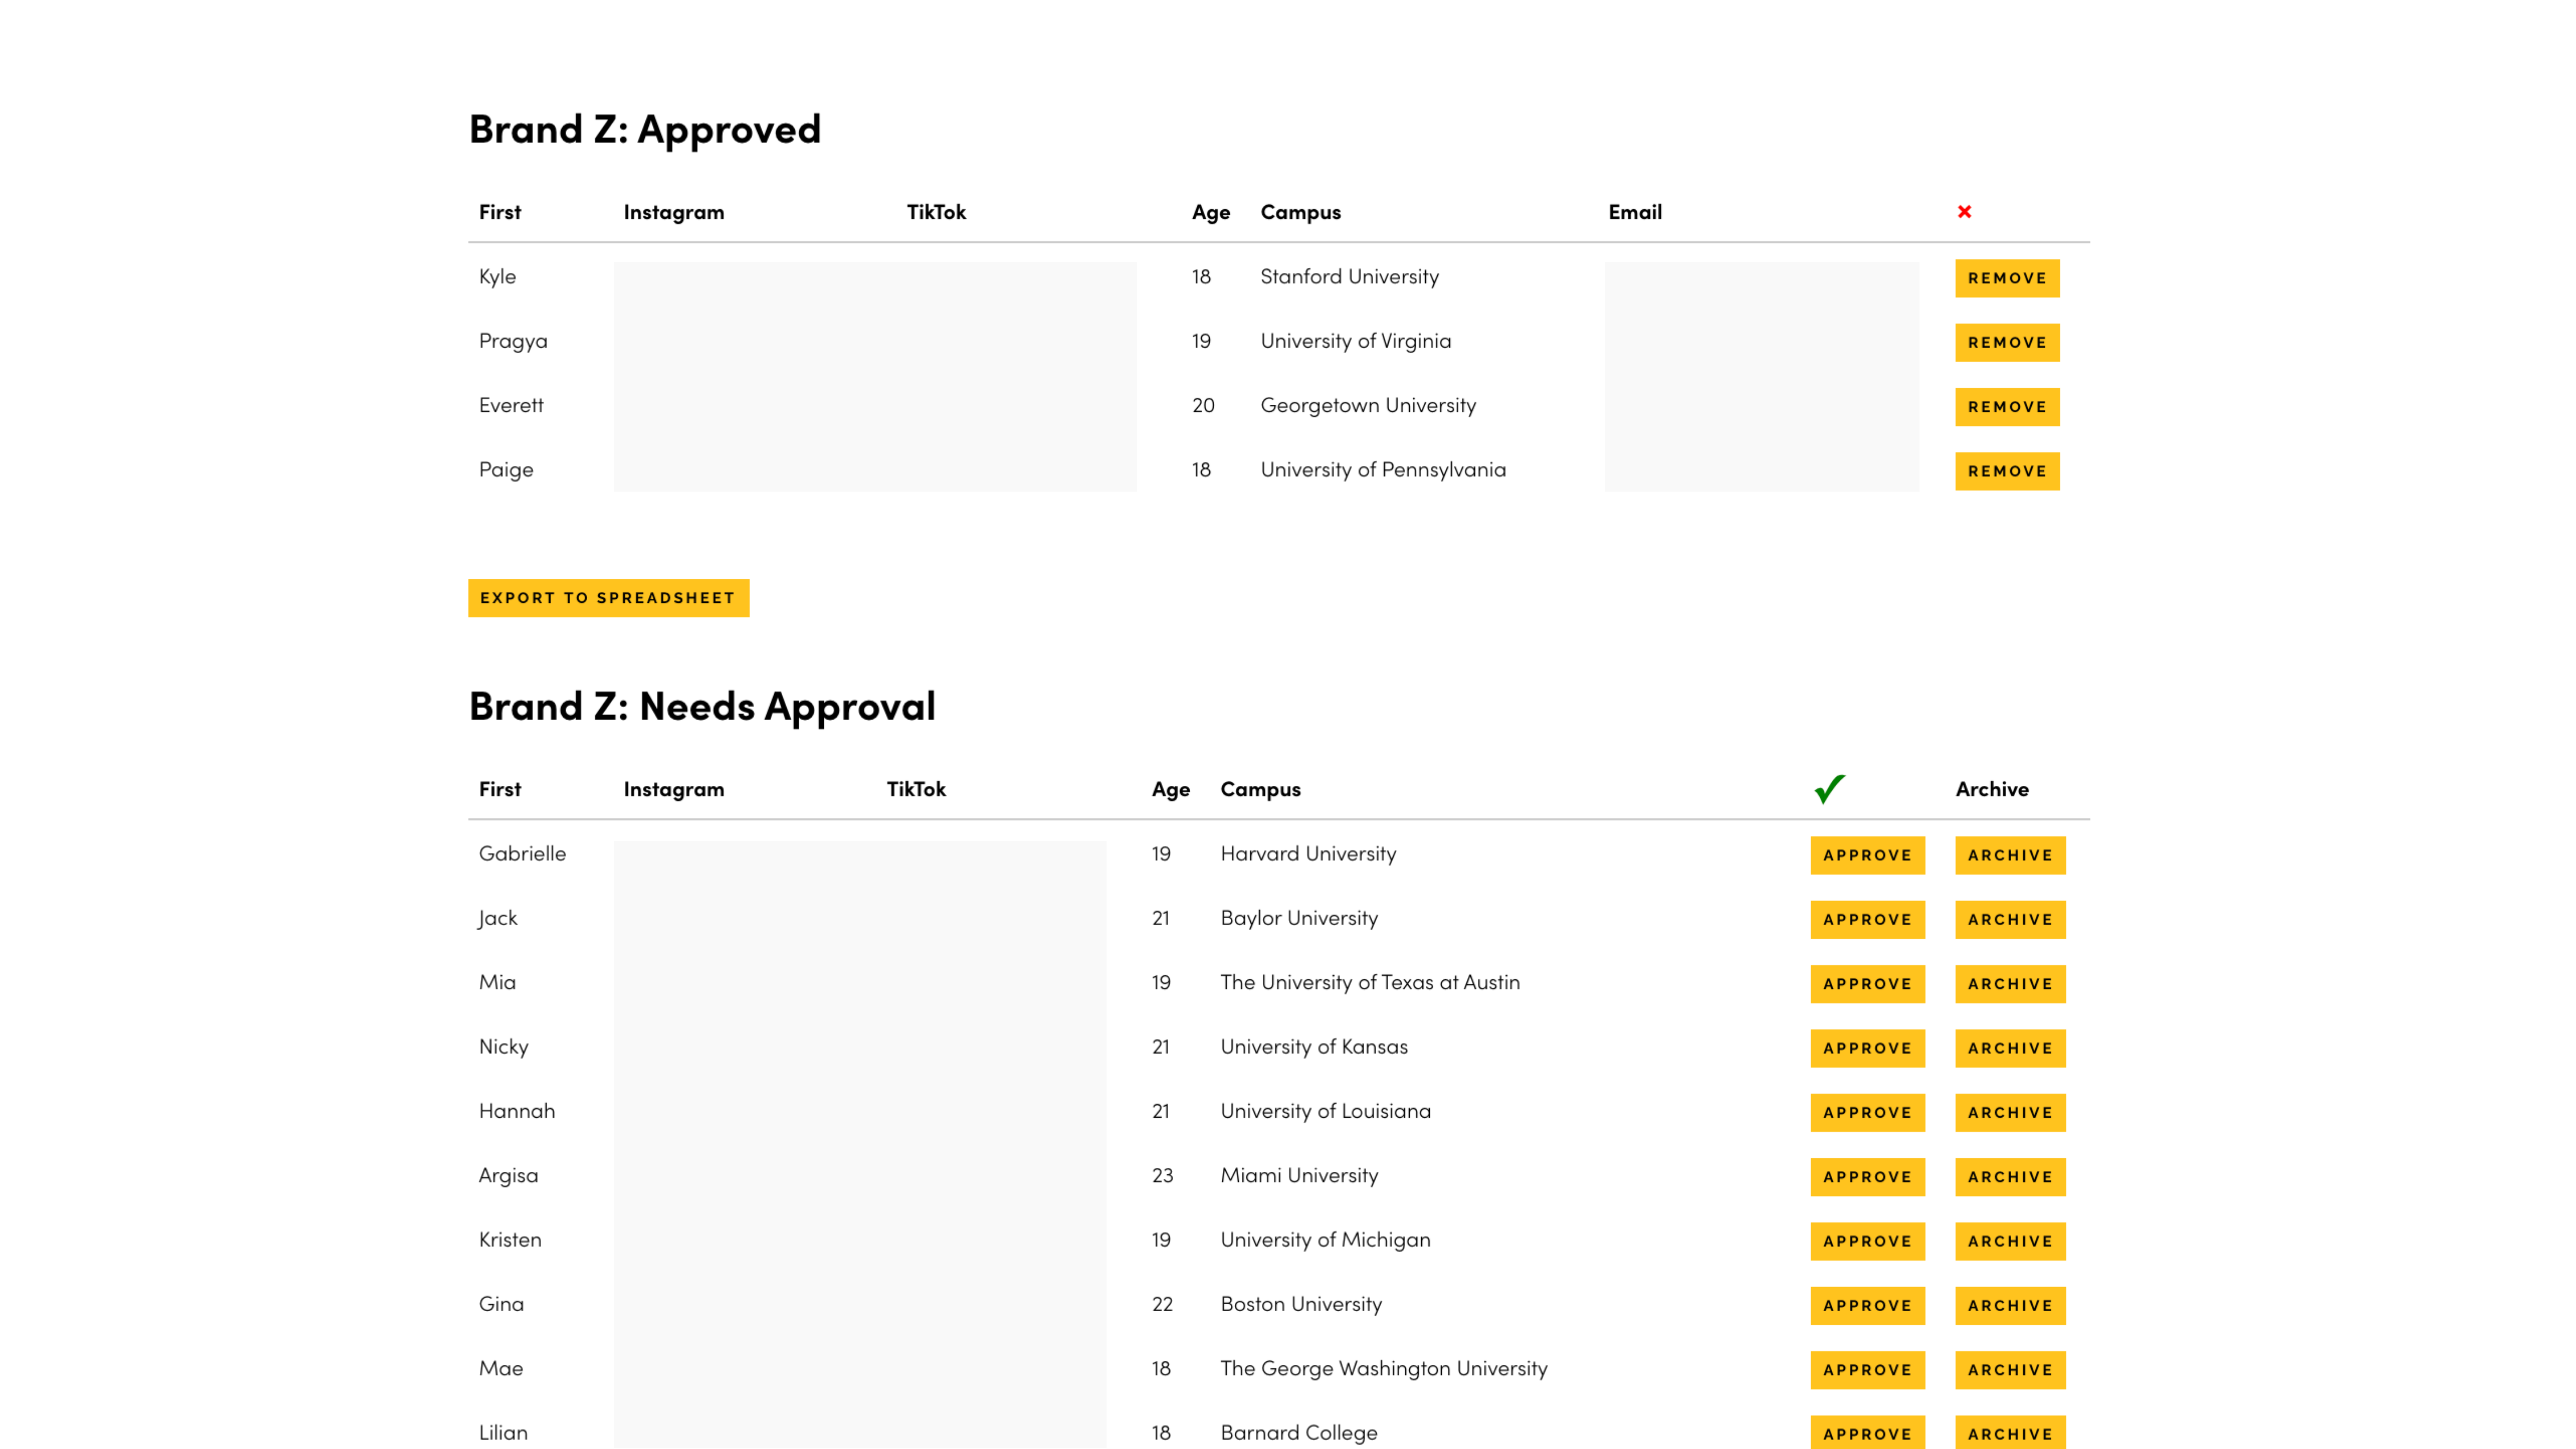
Task: Remove Kyle from approved list
Action: [2007, 278]
